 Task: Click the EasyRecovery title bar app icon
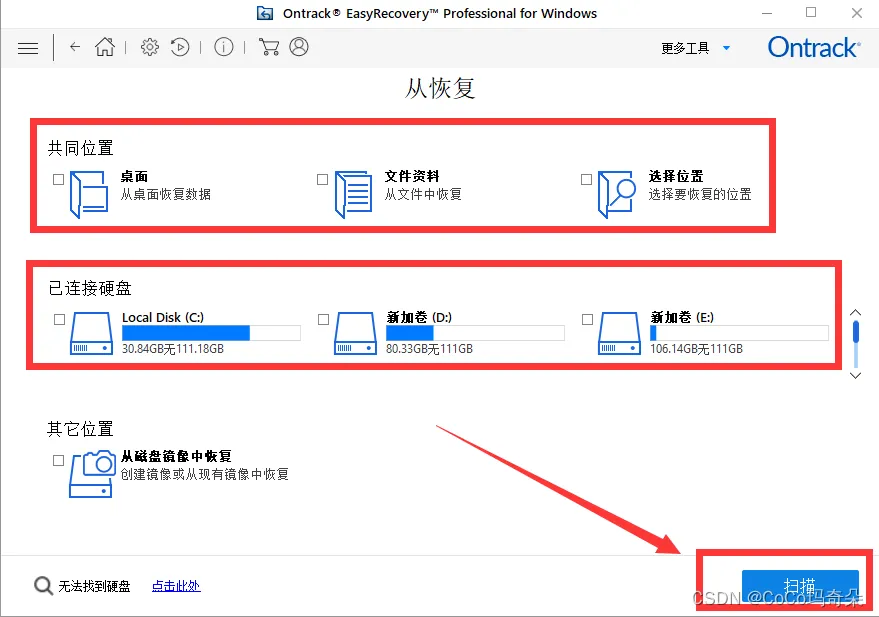(x=265, y=13)
